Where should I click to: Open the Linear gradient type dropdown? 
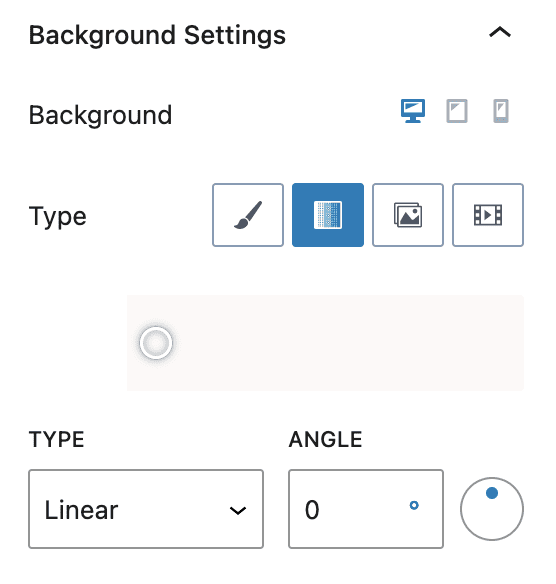(146, 509)
